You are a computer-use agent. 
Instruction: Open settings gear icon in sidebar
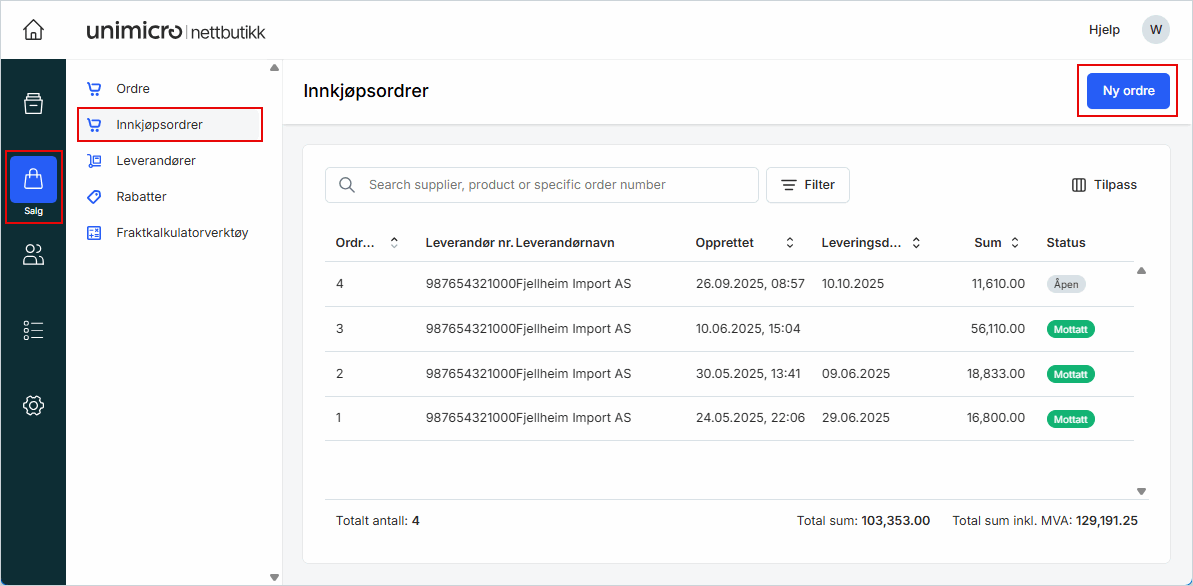point(33,405)
